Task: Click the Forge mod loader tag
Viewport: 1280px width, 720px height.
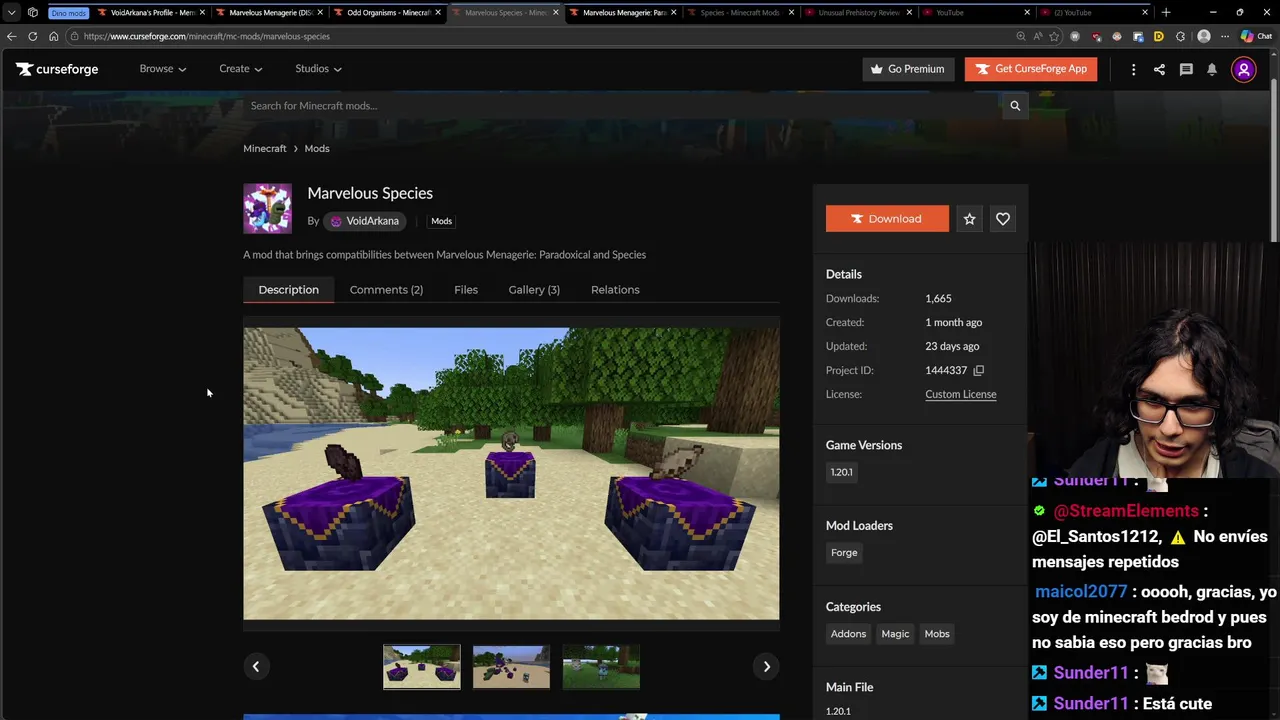Action: tap(844, 553)
